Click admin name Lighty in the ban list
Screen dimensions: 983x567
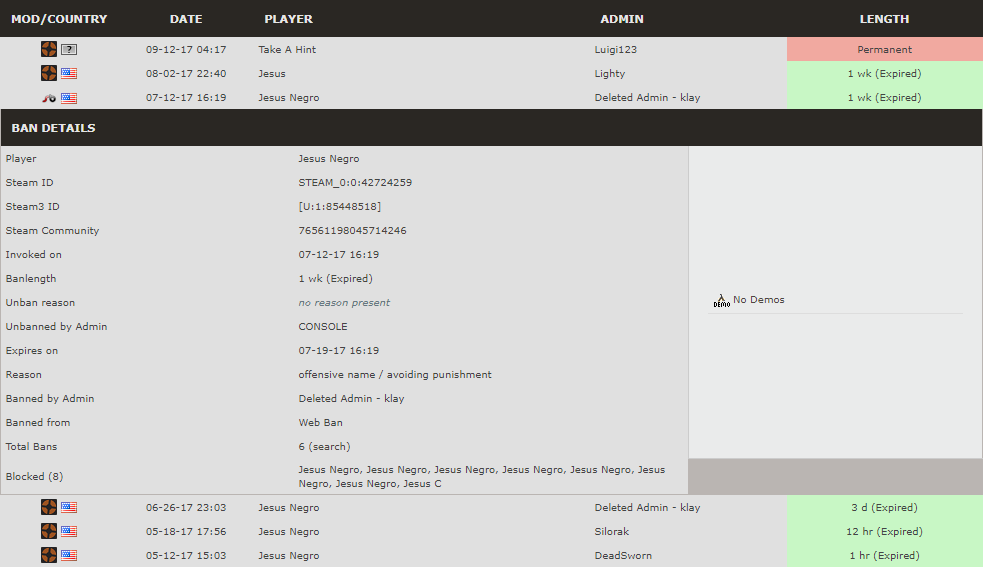pos(609,74)
